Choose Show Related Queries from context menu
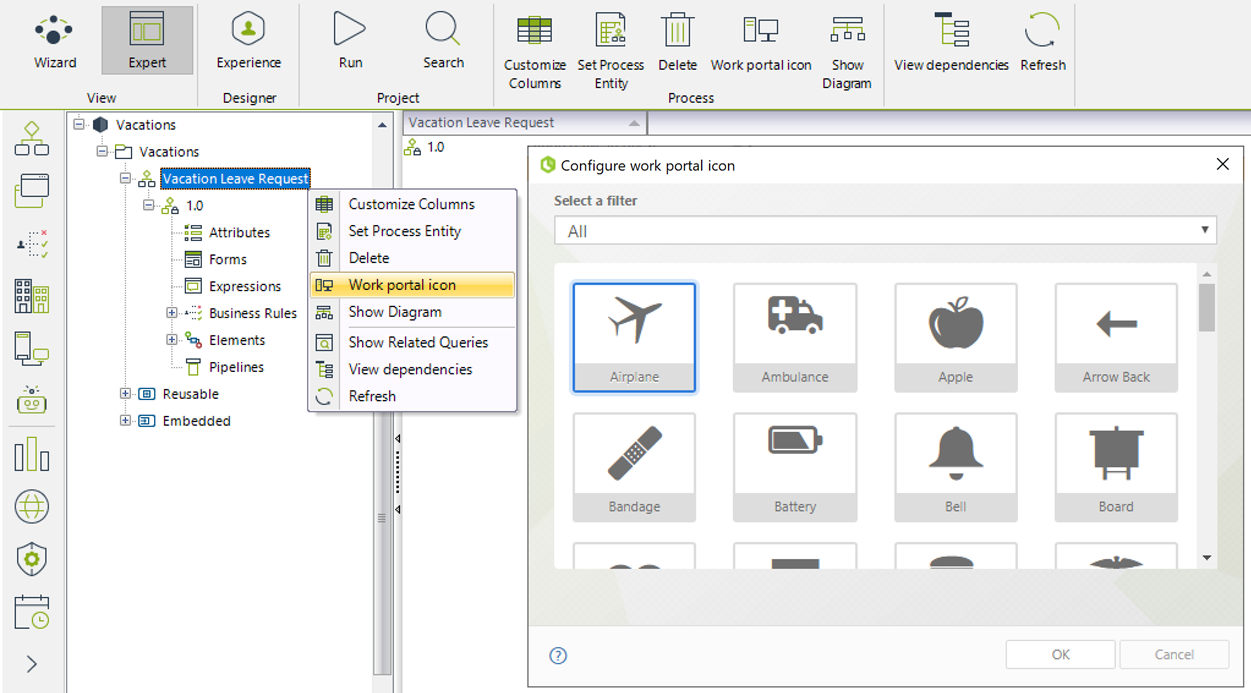 point(412,342)
